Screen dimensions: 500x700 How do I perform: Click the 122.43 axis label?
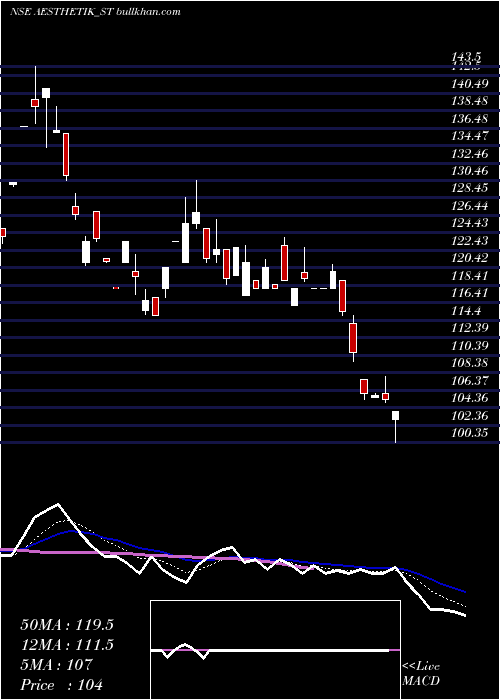[x=470, y=242]
